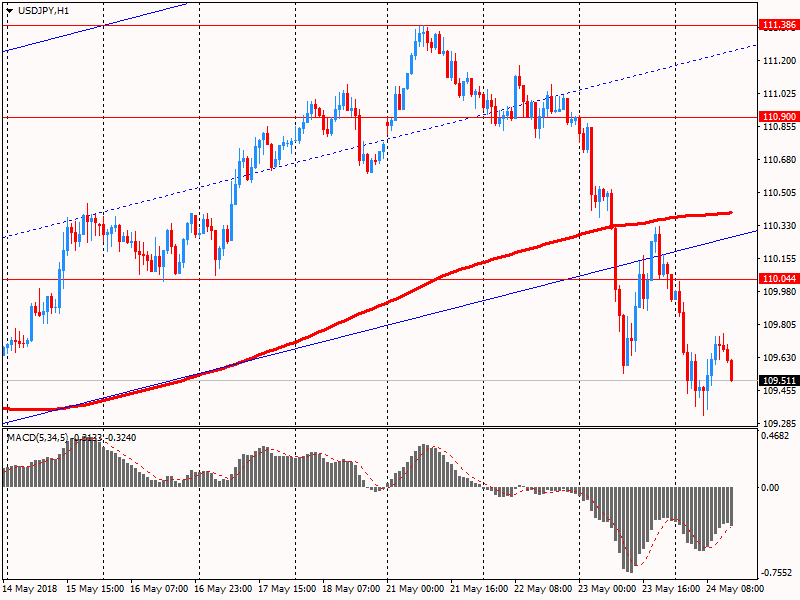Image resolution: width=800 pixels, height=600 pixels.
Task: Click the 15 May 15:00 time label
Action: tap(95, 589)
